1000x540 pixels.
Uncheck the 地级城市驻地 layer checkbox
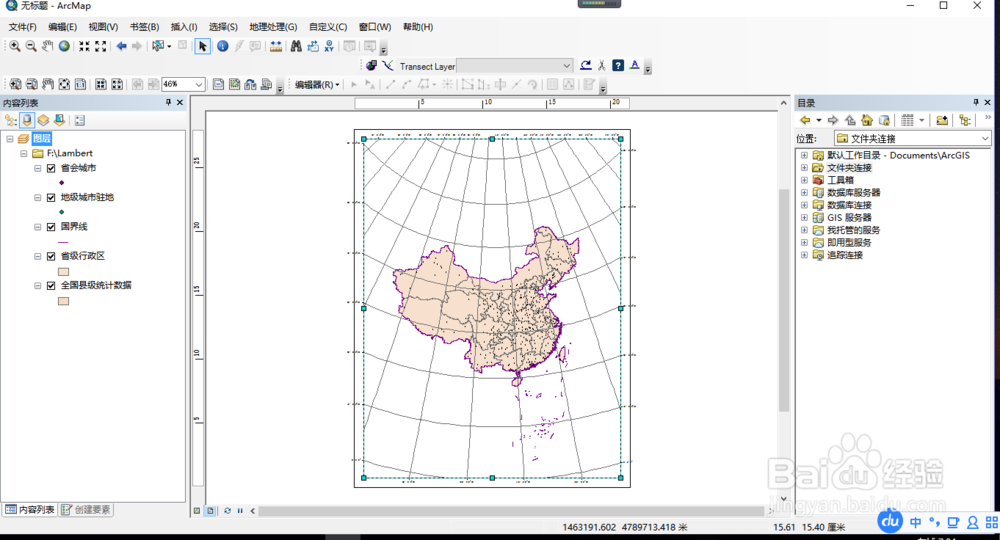(51, 198)
